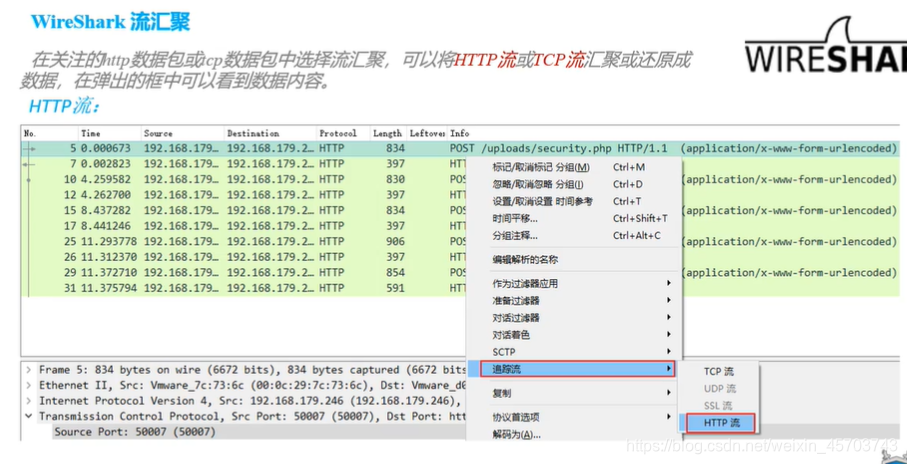
Task: Click time 11.372710 cell
Action: [x=109, y=272]
